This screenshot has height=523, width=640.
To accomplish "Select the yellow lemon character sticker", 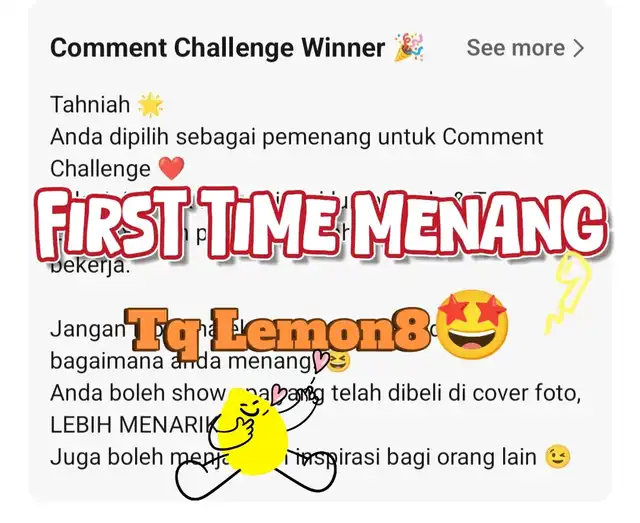I will (x=256, y=443).
